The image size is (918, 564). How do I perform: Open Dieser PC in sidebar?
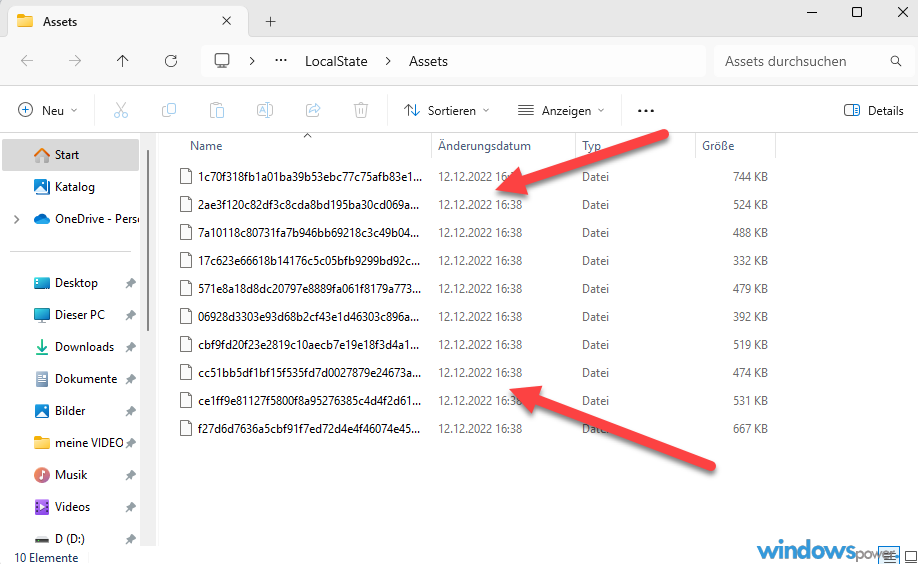[69, 315]
